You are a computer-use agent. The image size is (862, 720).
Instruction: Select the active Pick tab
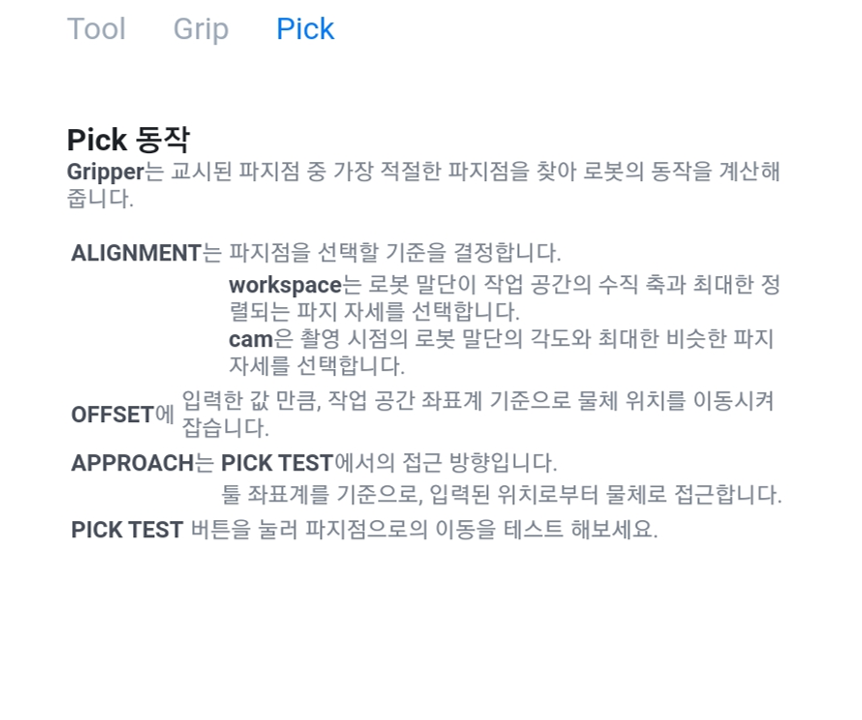coord(305,29)
